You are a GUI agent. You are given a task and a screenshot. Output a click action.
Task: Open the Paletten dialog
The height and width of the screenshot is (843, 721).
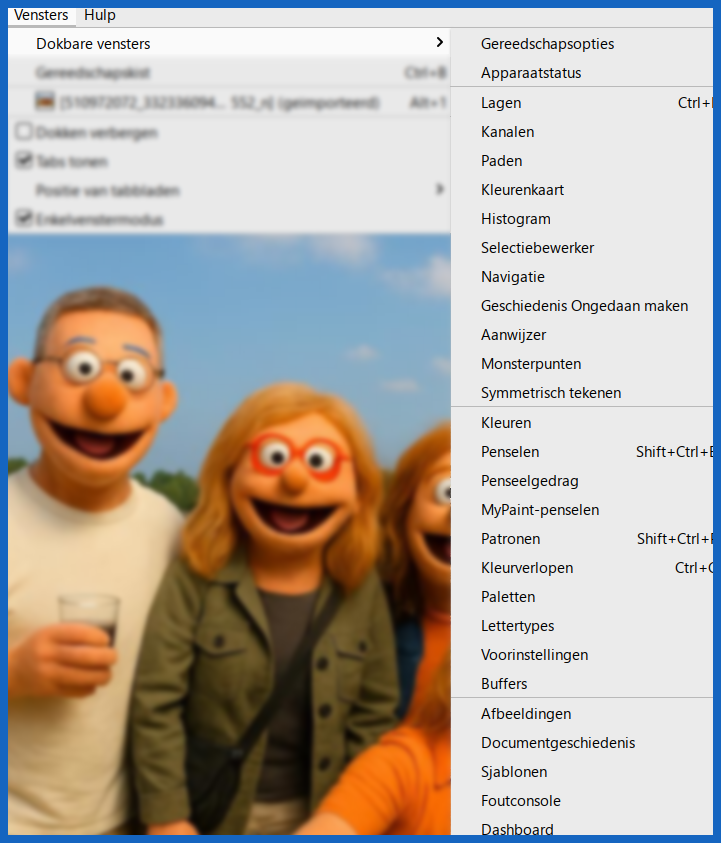pos(582,597)
